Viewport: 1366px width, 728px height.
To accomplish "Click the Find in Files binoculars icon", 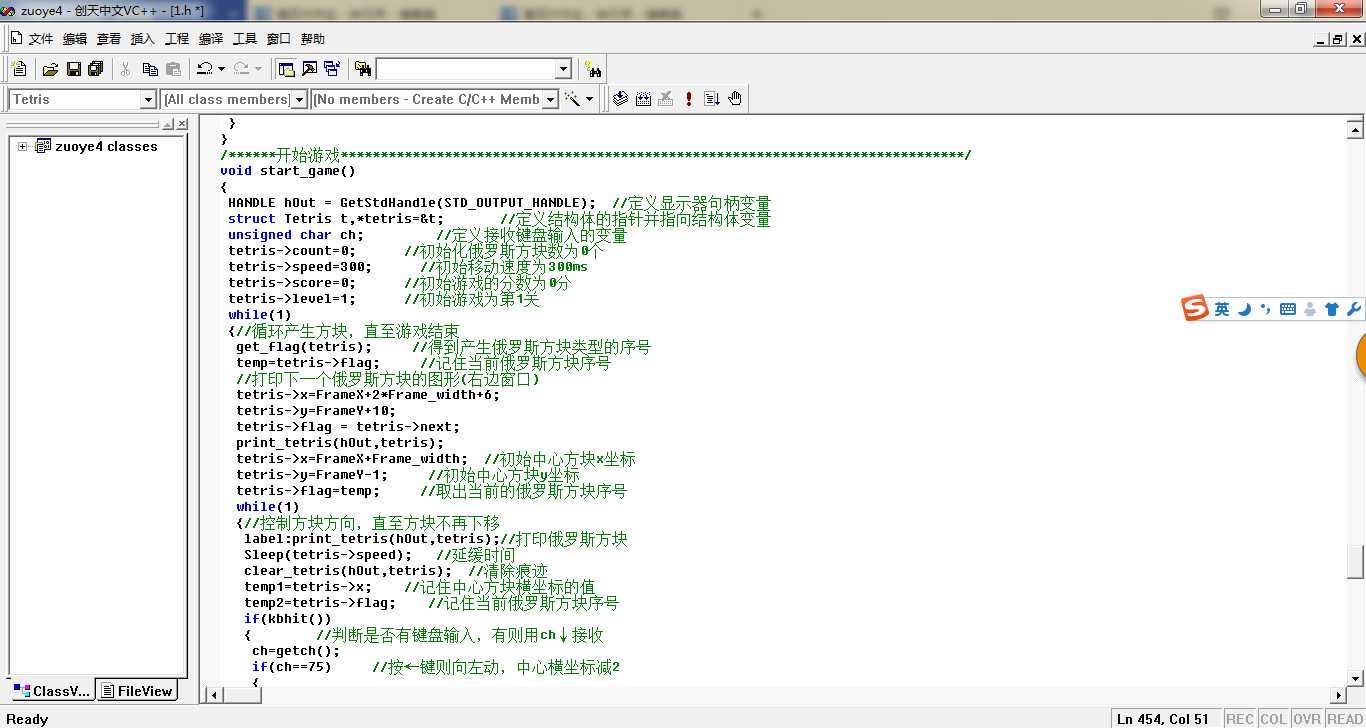I will tap(362, 69).
